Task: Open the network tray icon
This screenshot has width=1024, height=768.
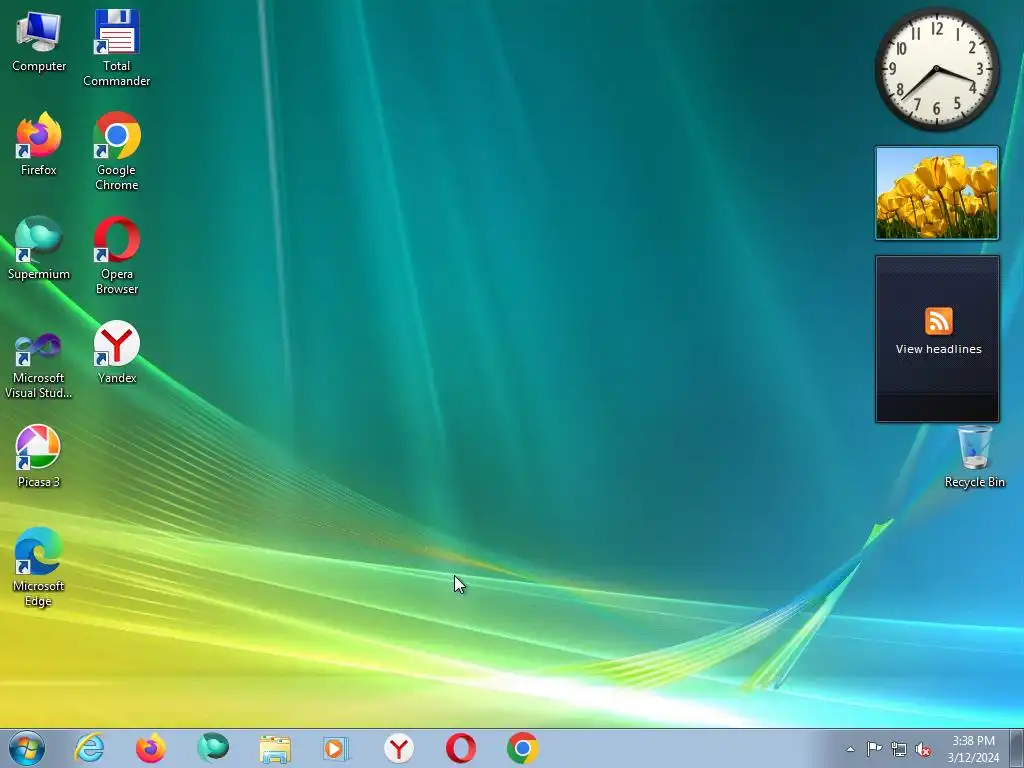Action: [x=899, y=749]
